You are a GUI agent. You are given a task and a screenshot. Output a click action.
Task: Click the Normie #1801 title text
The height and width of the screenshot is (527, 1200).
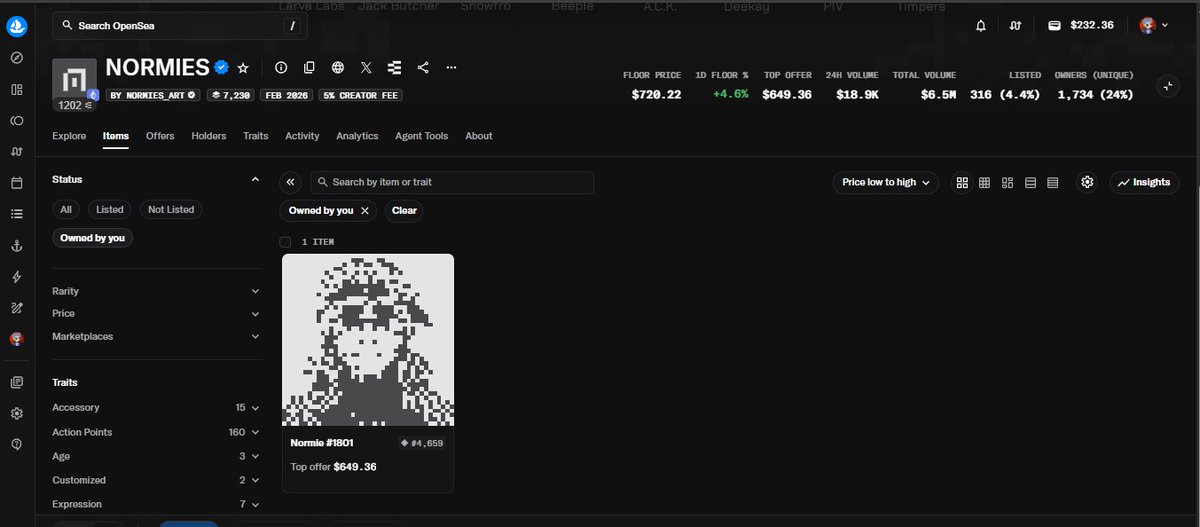322,443
